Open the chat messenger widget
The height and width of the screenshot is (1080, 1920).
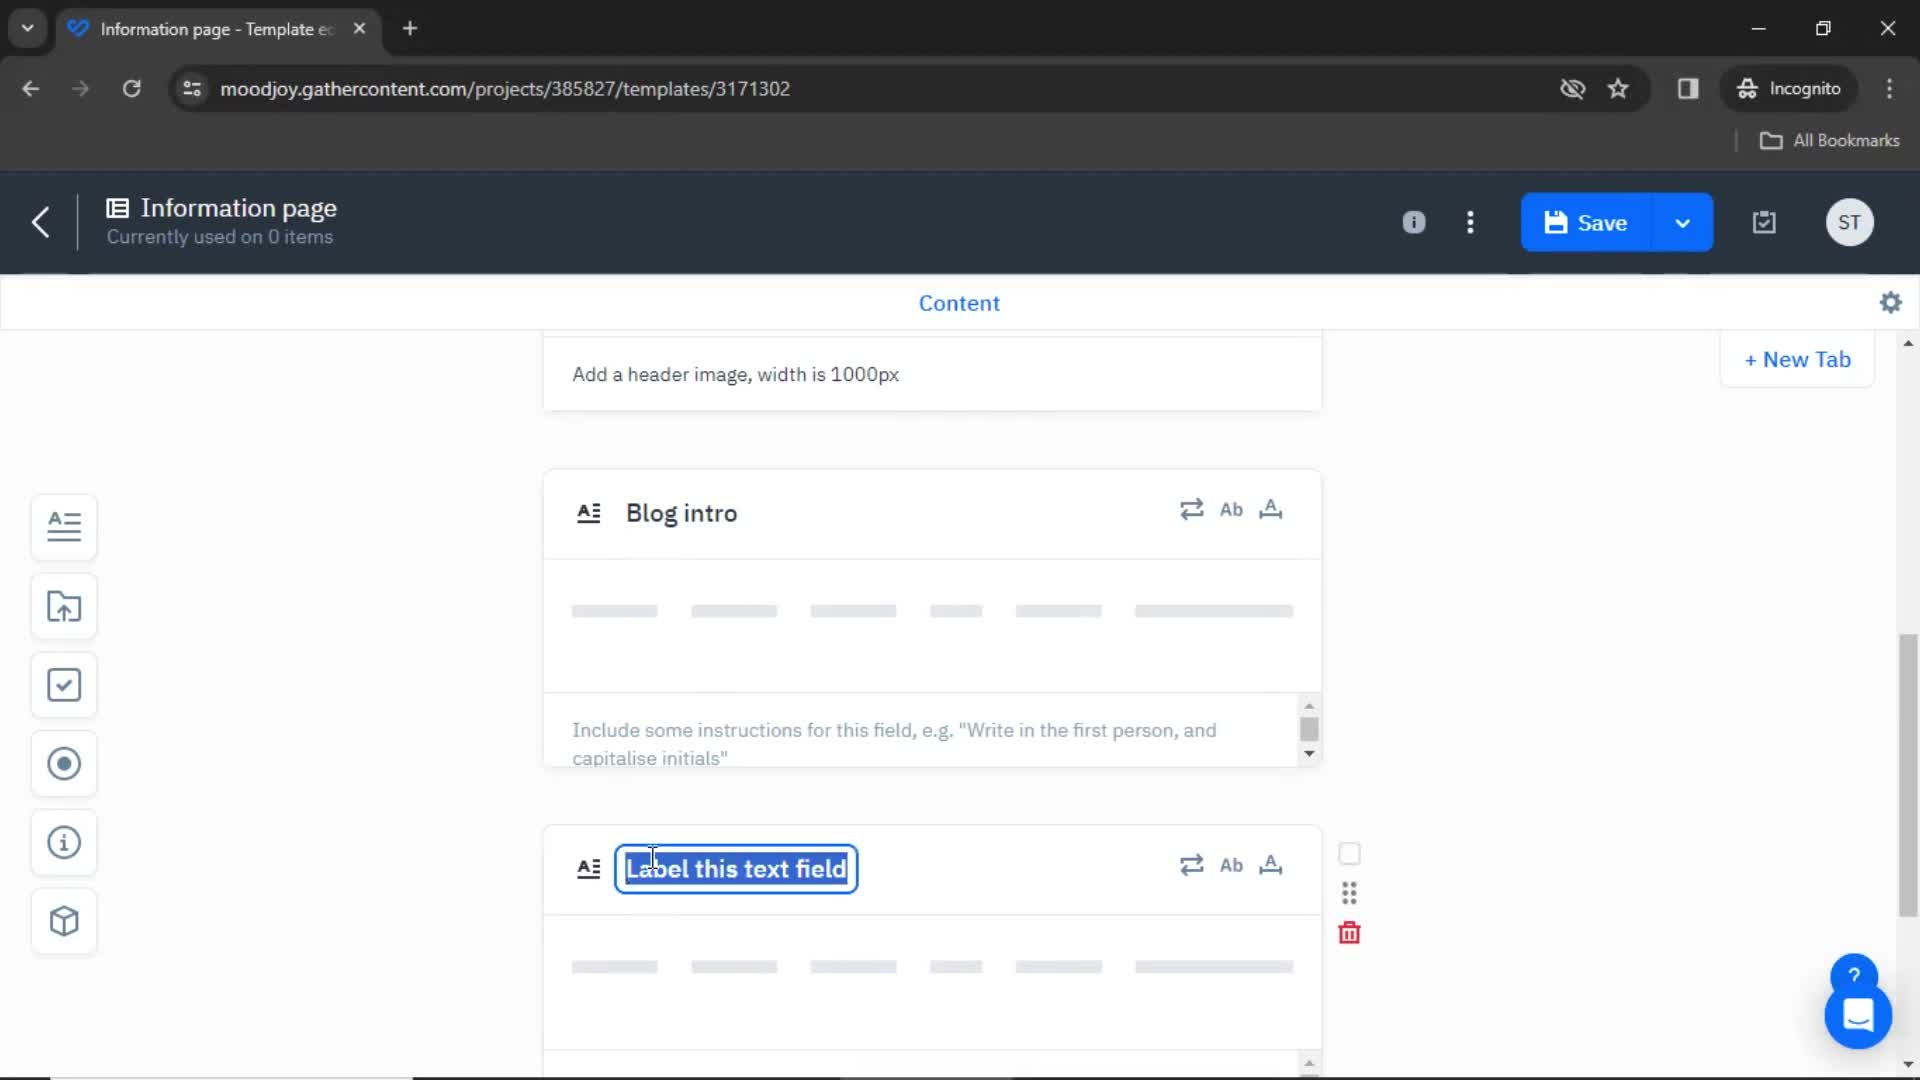(x=1858, y=1015)
